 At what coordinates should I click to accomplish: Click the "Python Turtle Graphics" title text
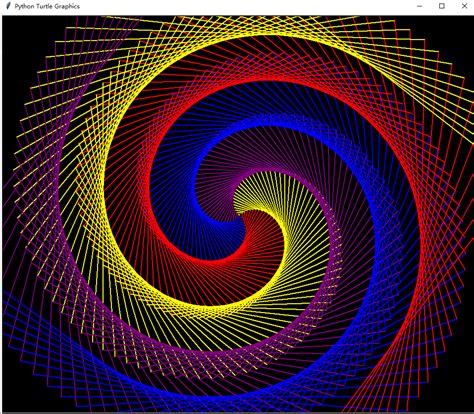47,6
